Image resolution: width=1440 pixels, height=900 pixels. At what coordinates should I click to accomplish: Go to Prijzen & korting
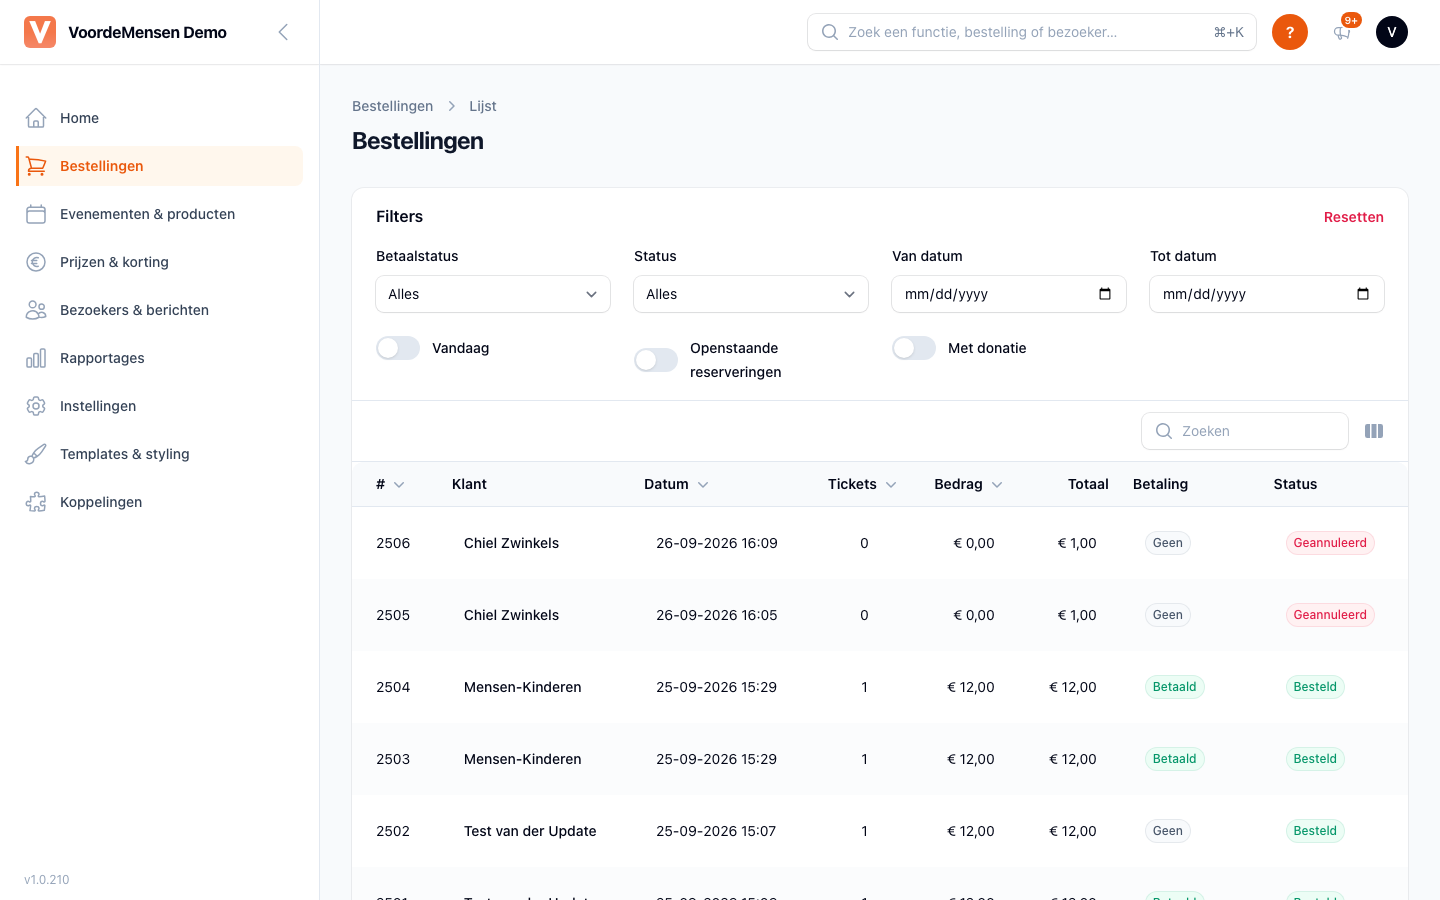tap(160, 262)
